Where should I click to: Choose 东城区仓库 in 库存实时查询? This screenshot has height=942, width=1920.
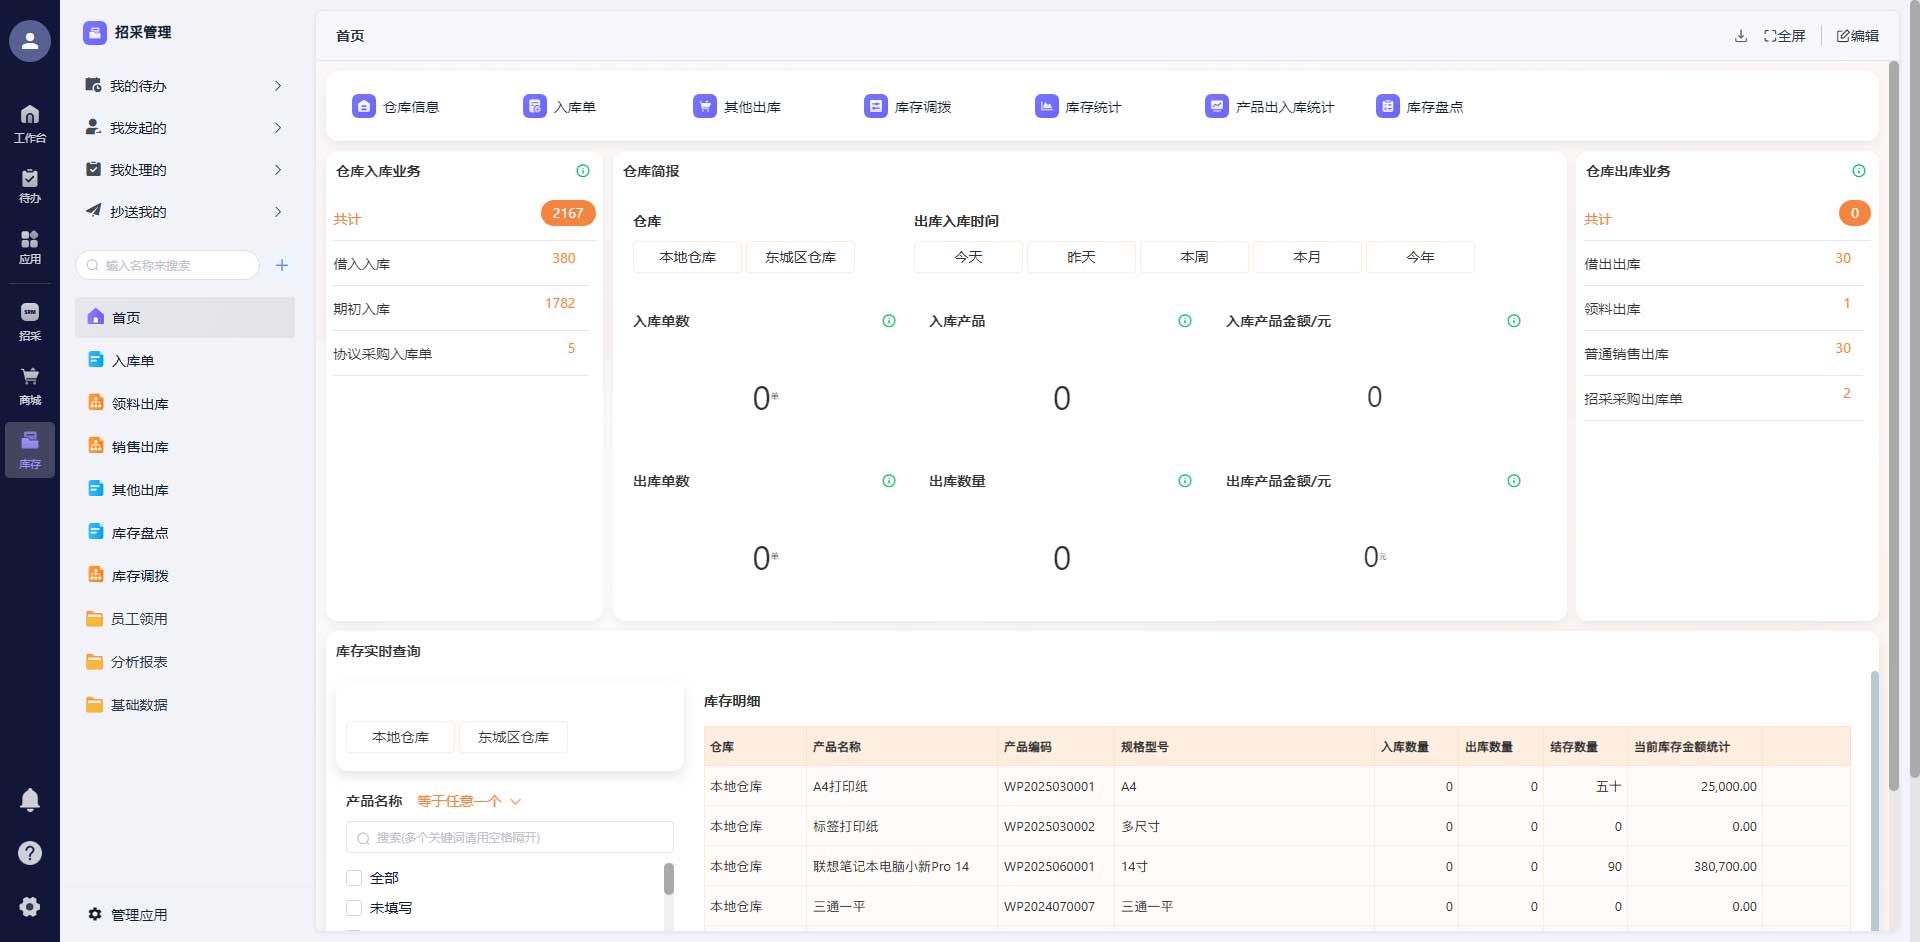point(513,737)
